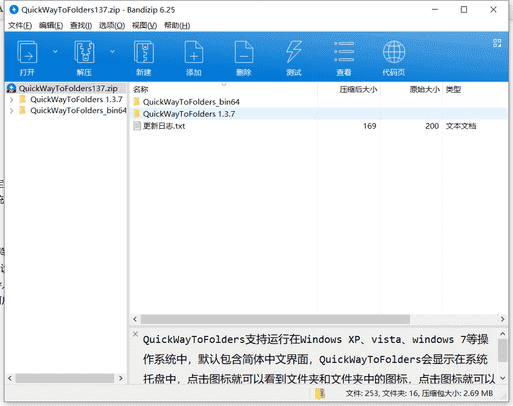Open dropdown arrow next to 解压
Viewport: 513px width, 406px height.
point(112,52)
